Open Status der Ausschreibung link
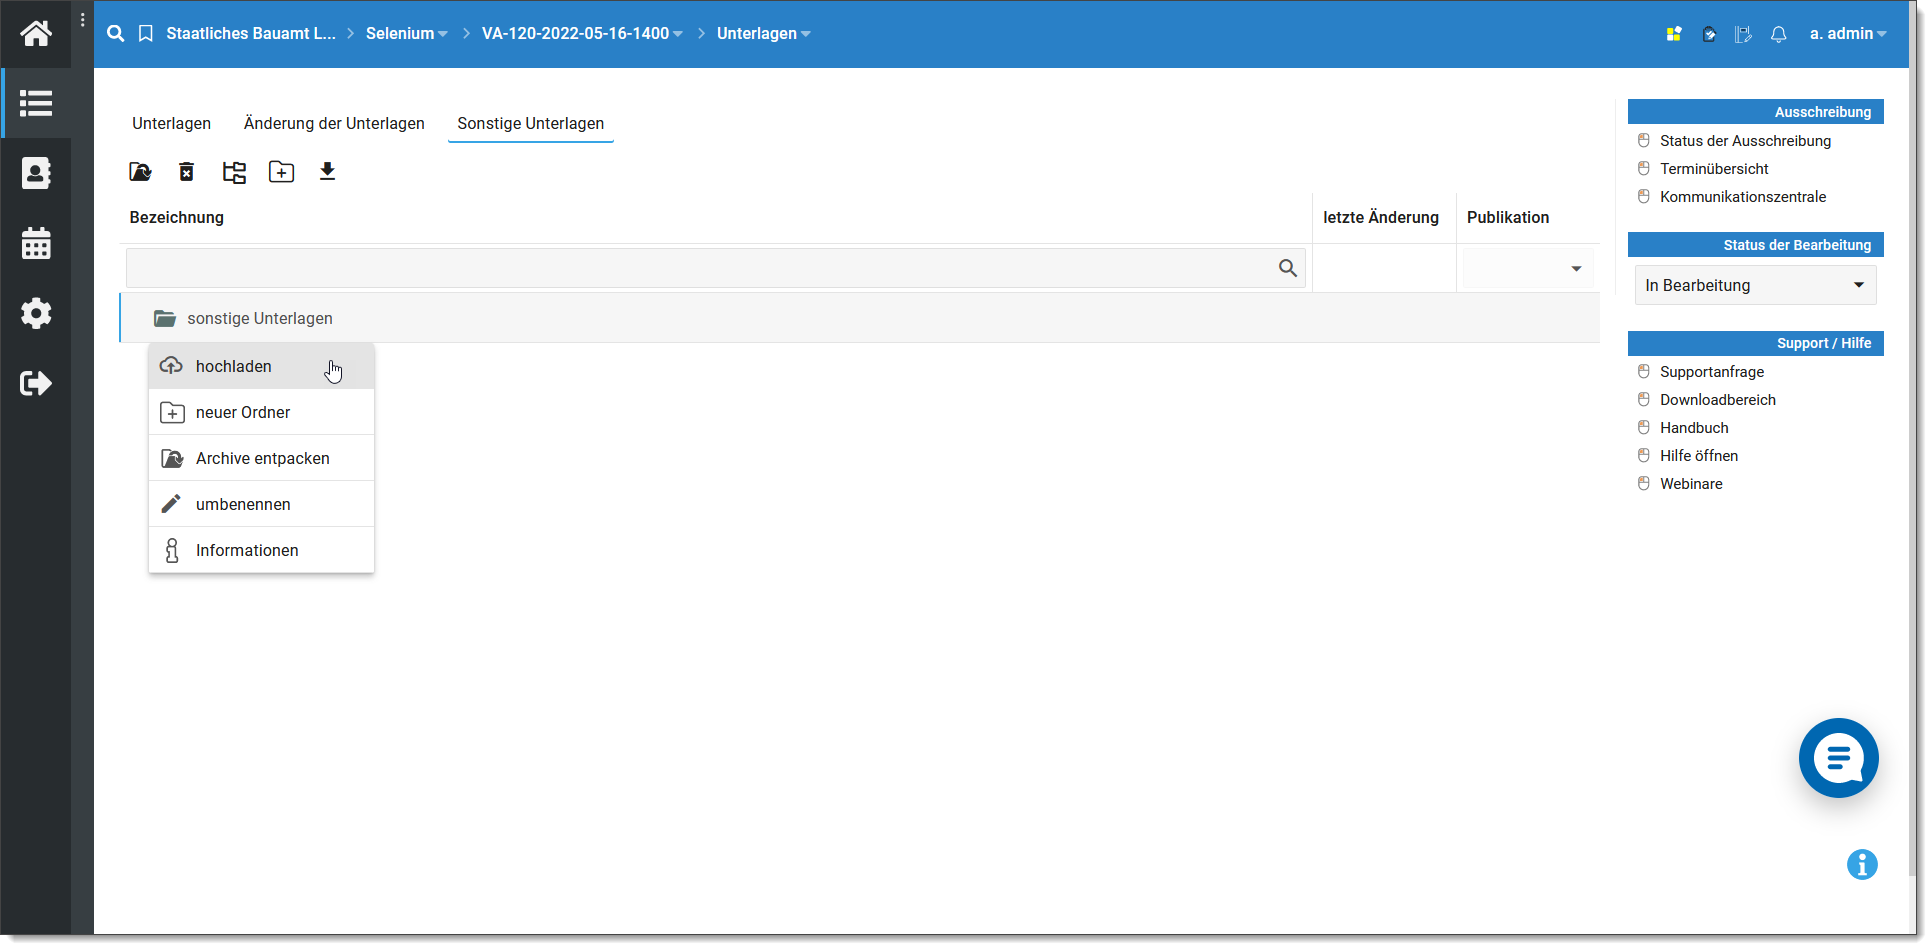The width and height of the screenshot is (1932, 950). coord(1745,141)
